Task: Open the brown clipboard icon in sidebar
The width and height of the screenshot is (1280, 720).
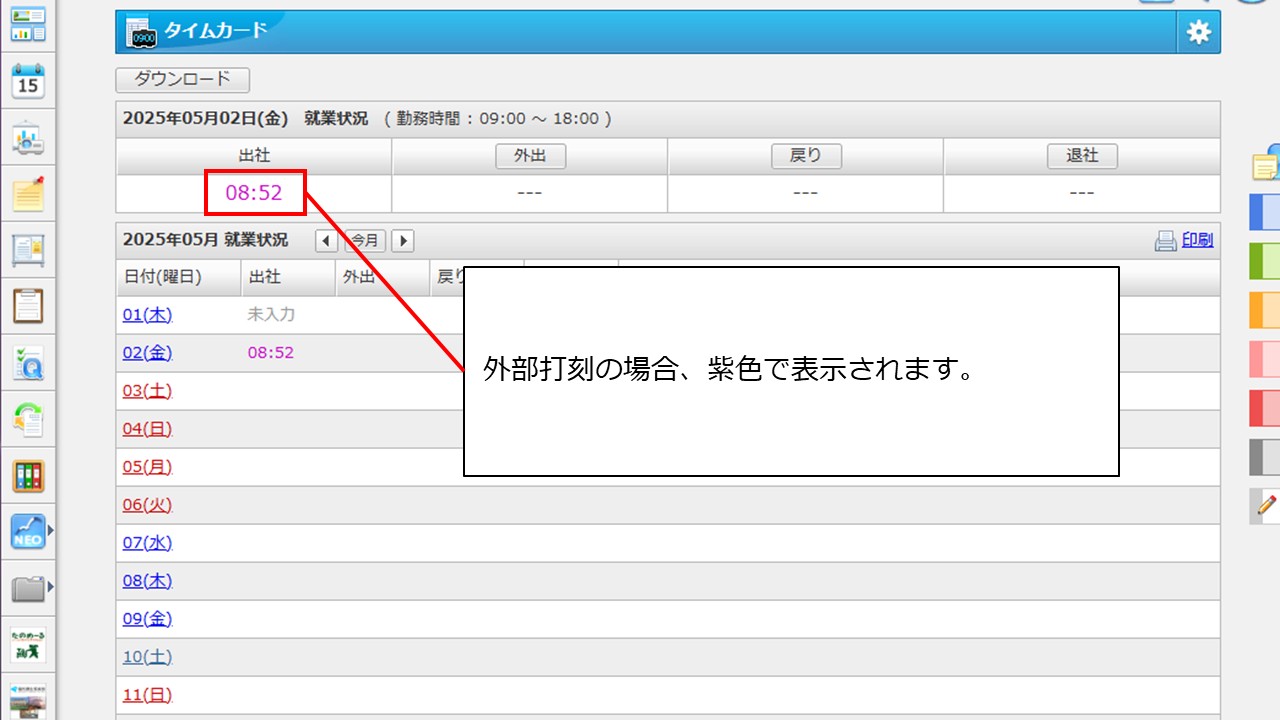Action: pos(28,306)
